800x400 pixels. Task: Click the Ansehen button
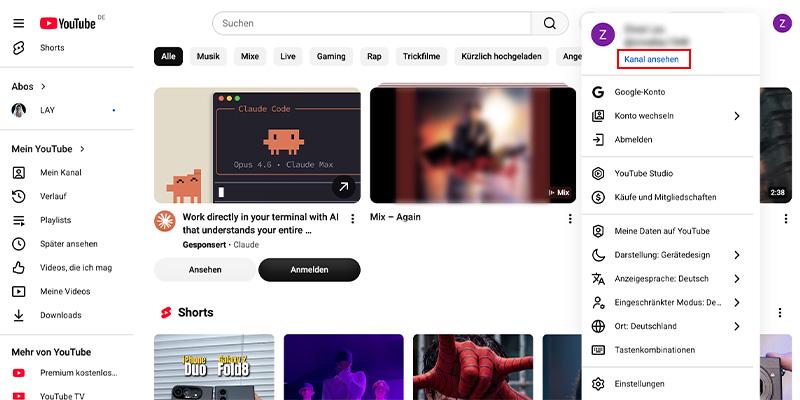click(205, 270)
